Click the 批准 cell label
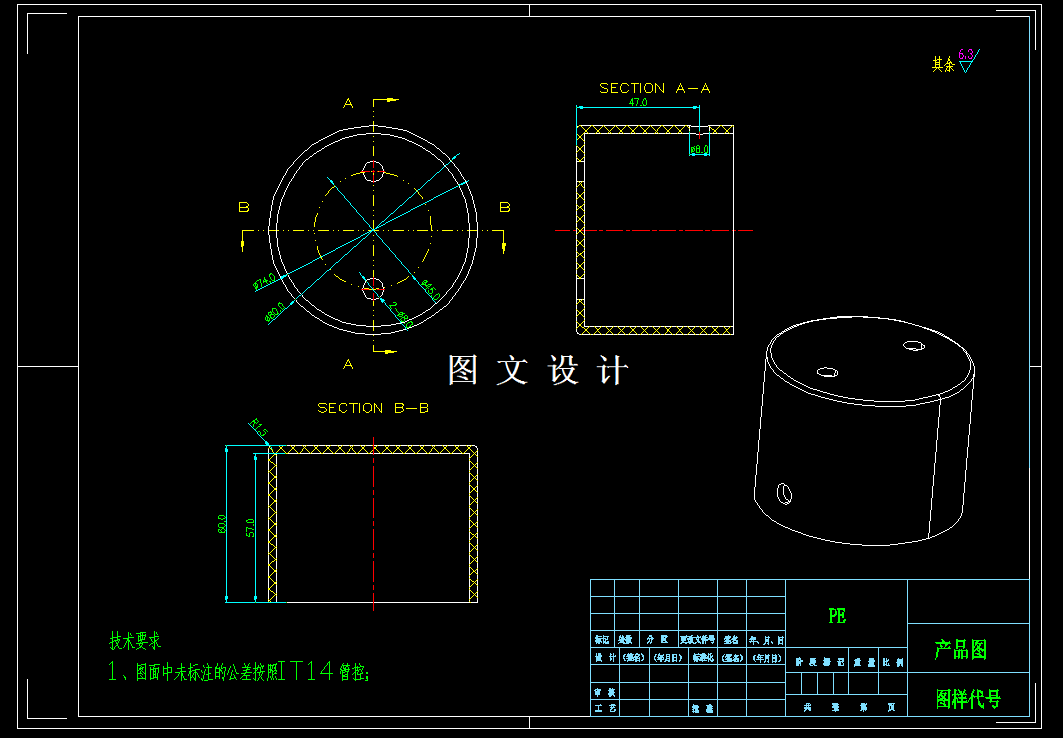 (702, 709)
